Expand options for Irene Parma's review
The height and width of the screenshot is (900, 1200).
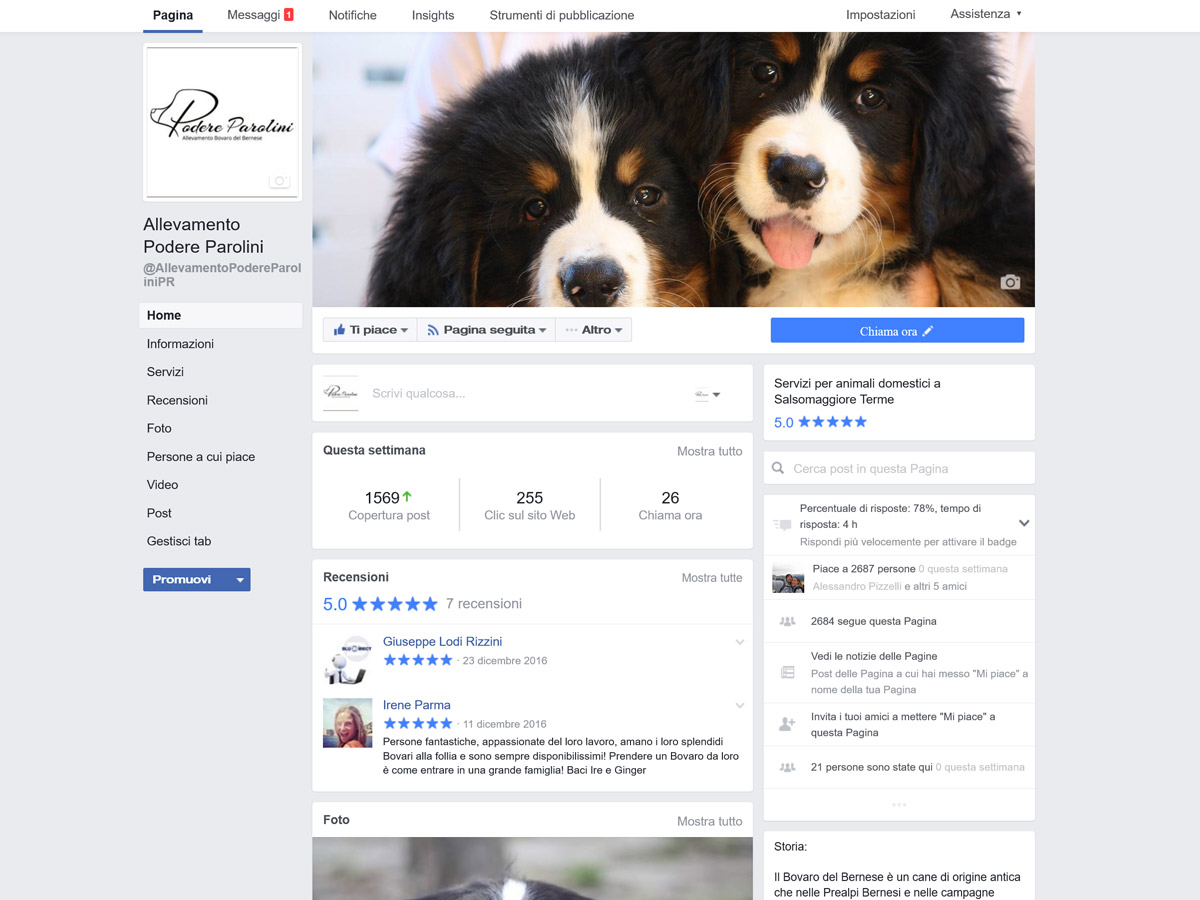pyautogui.click(x=740, y=705)
